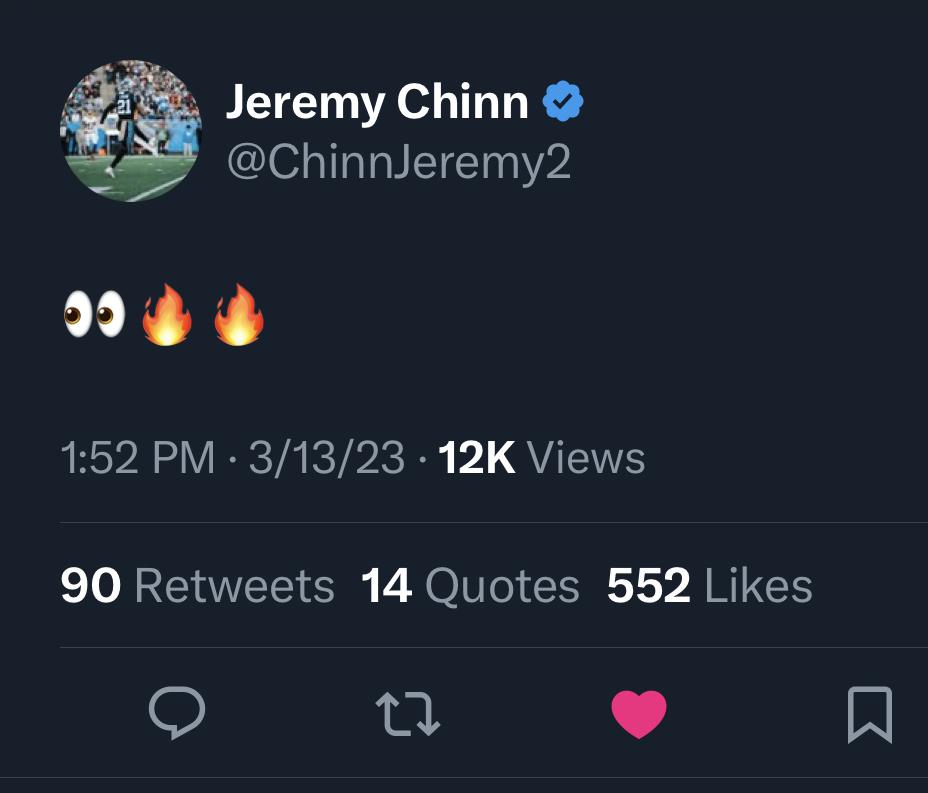Open the 14 Quotes list
Viewport: 928px width, 793px height.
tap(470, 586)
